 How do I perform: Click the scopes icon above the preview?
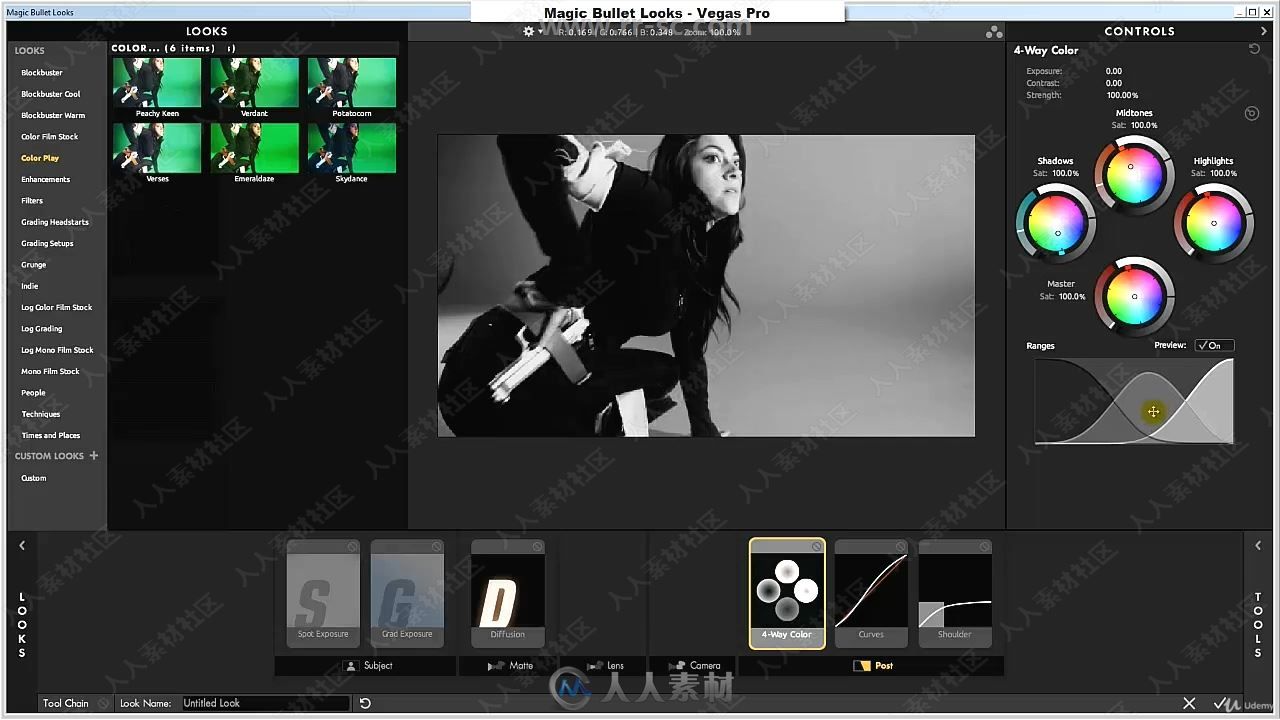pyautogui.click(x=994, y=32)
